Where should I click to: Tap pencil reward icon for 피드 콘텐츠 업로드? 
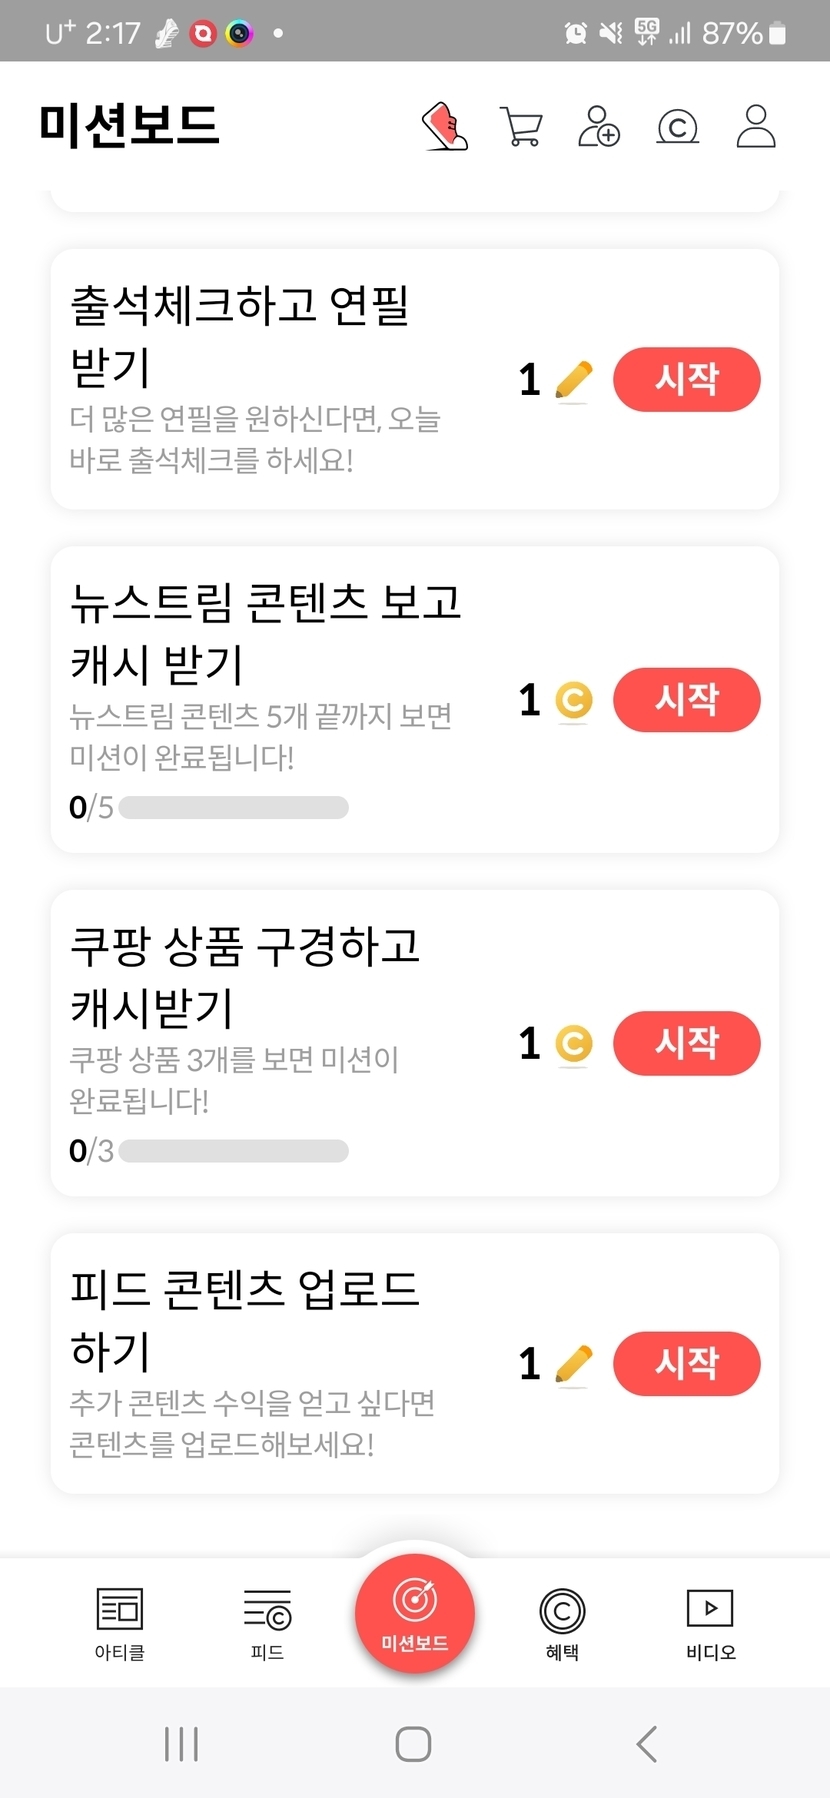click(x=573, y=1364)
